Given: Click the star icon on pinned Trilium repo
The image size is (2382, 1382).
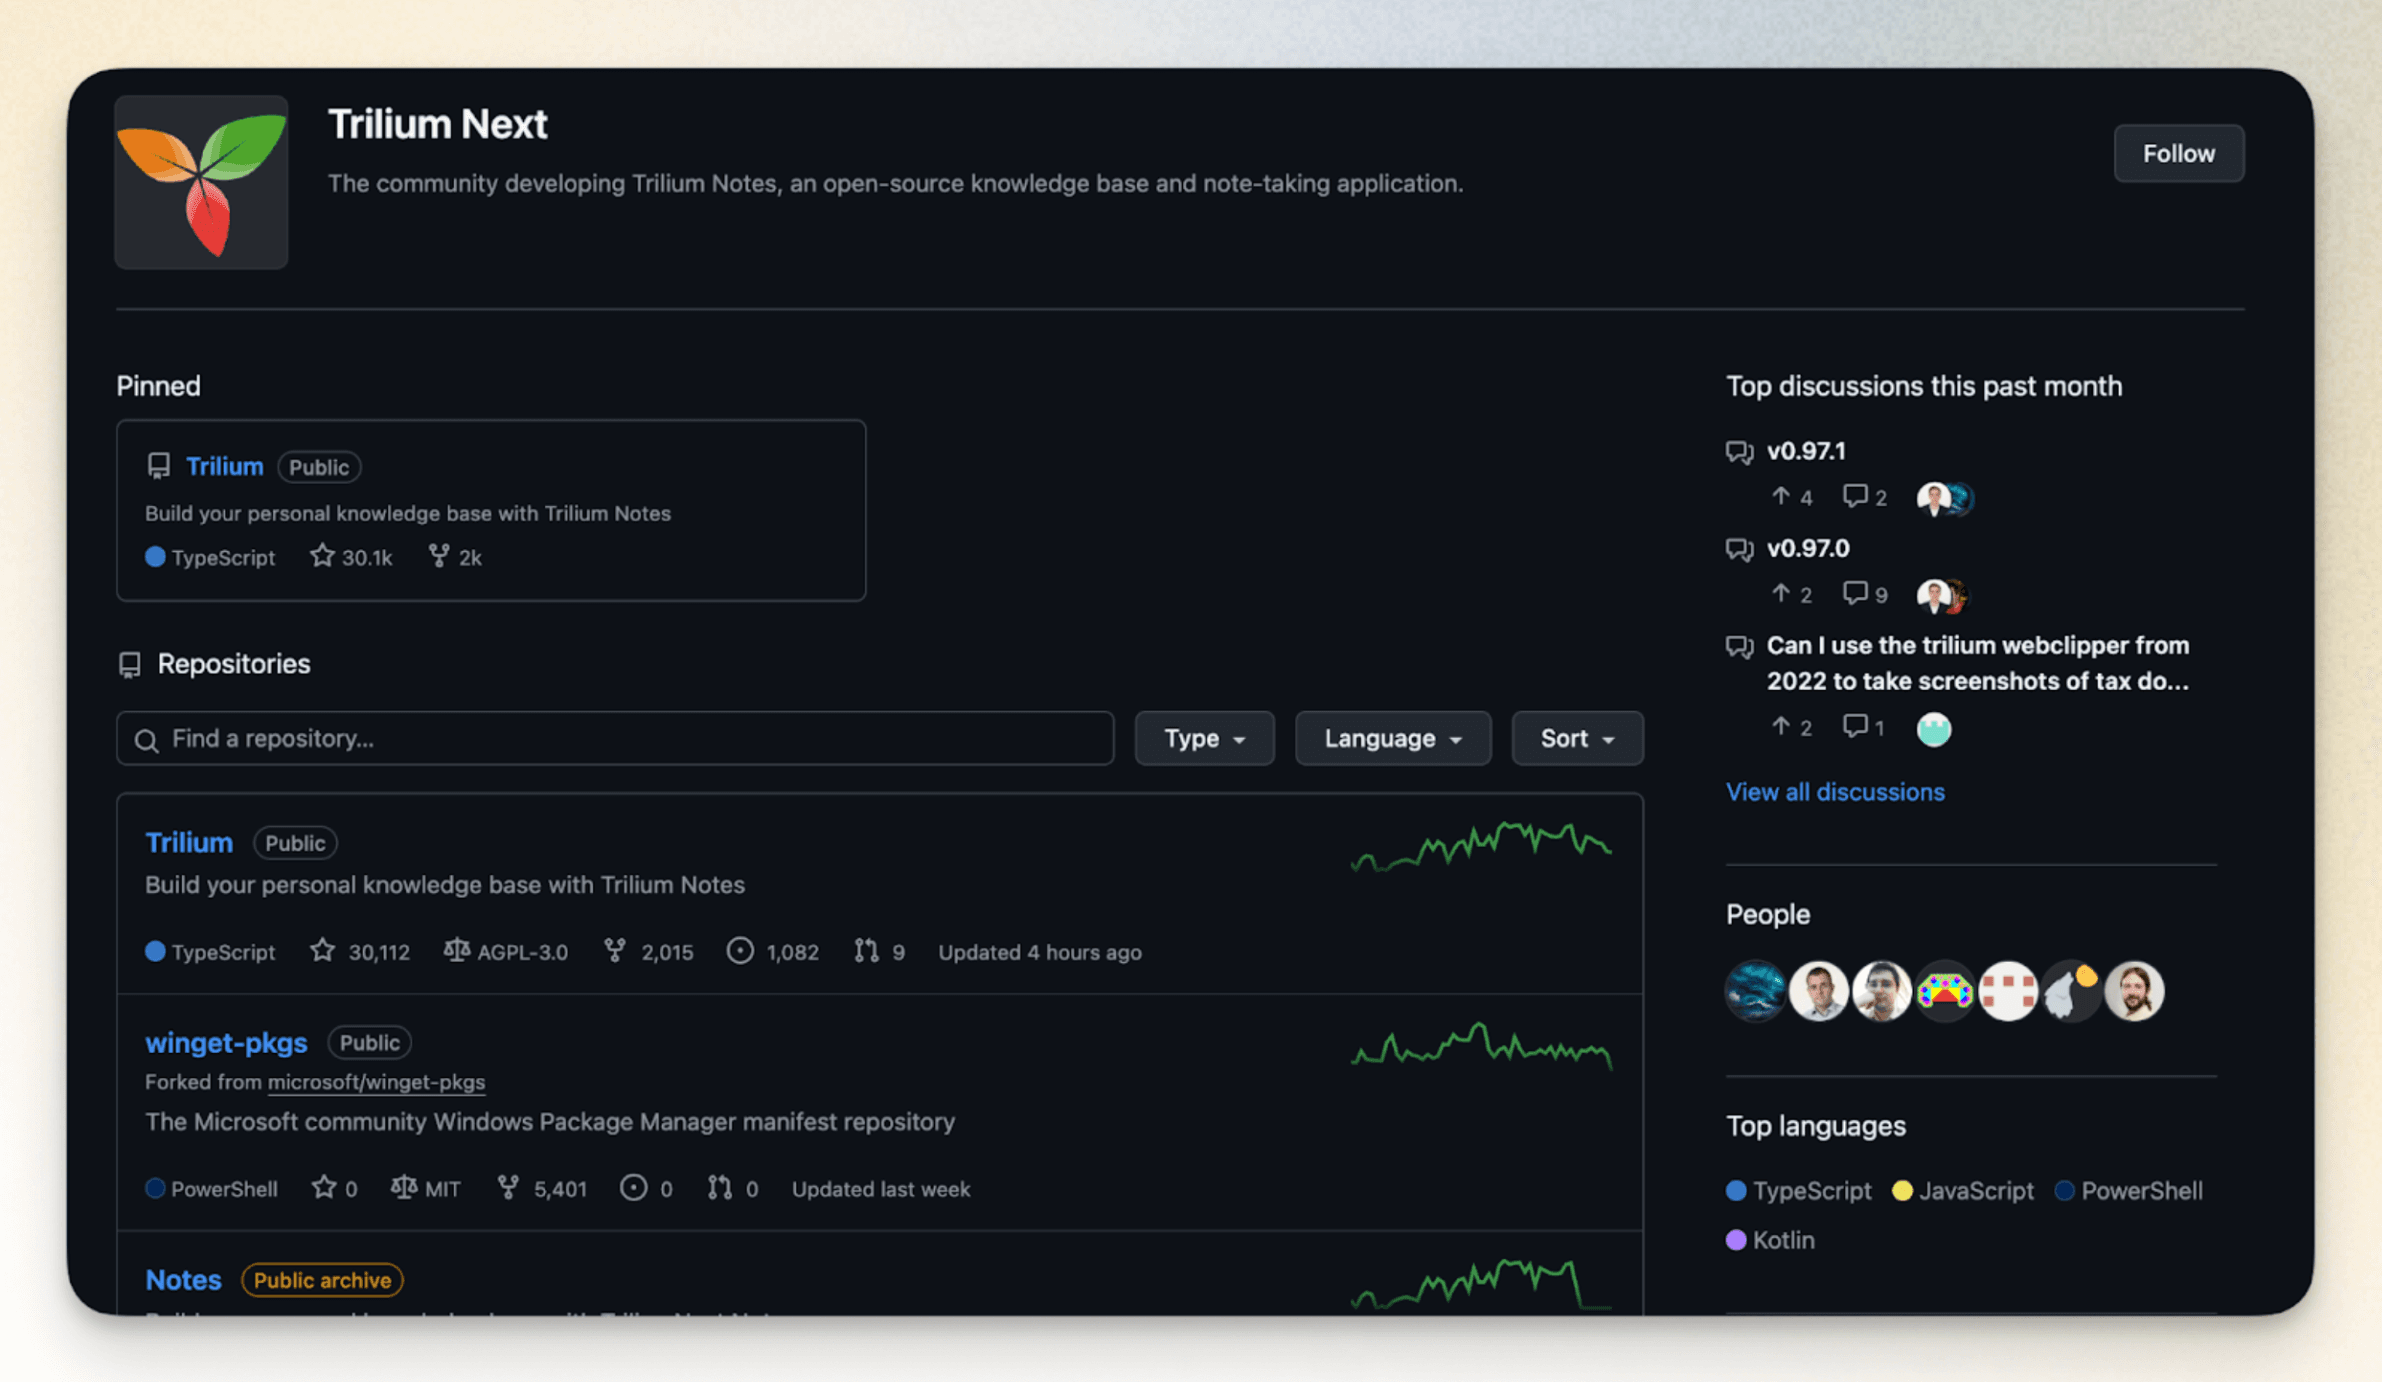Looking at the screenshot, I should (x=322, y=556).
